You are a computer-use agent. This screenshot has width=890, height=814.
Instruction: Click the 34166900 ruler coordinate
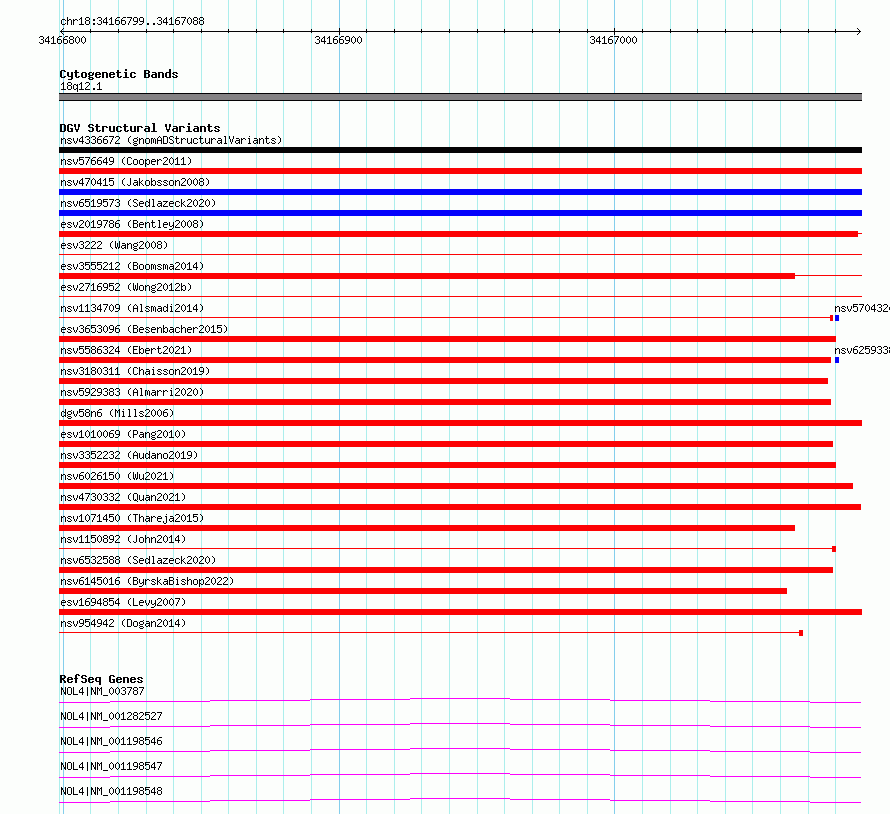(x=338, y=40)
